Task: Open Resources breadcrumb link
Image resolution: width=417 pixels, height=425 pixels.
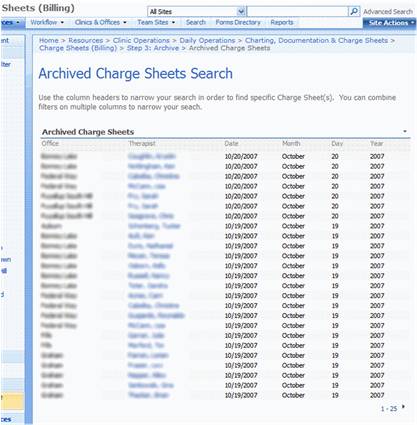Action: pos(86,40)
